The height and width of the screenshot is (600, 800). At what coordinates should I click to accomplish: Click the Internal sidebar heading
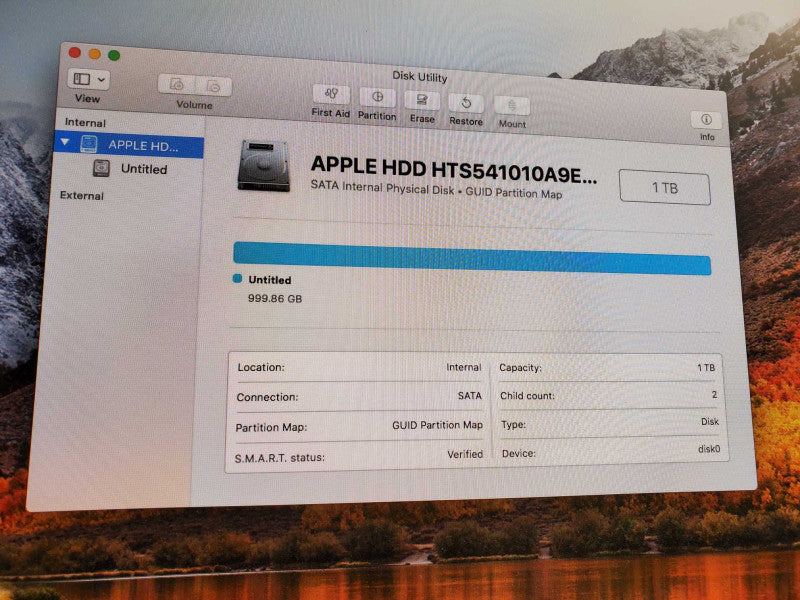[85, 122]
